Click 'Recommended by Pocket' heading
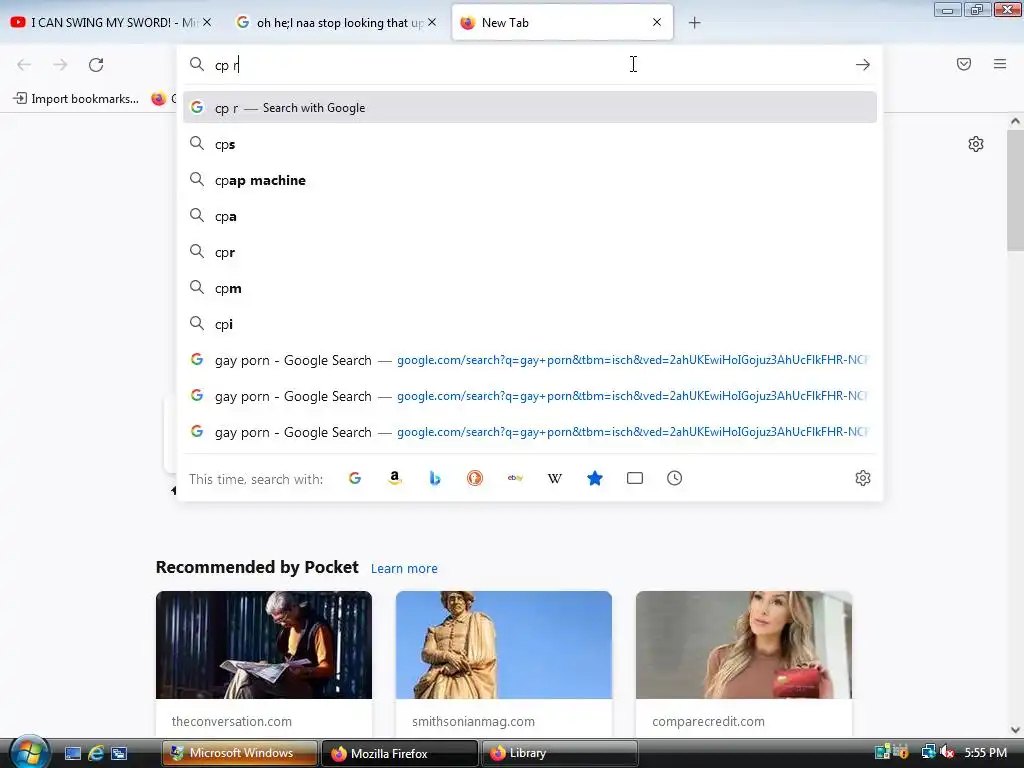The width and height of the screenshot is (1024, 768). click(257, 567)
